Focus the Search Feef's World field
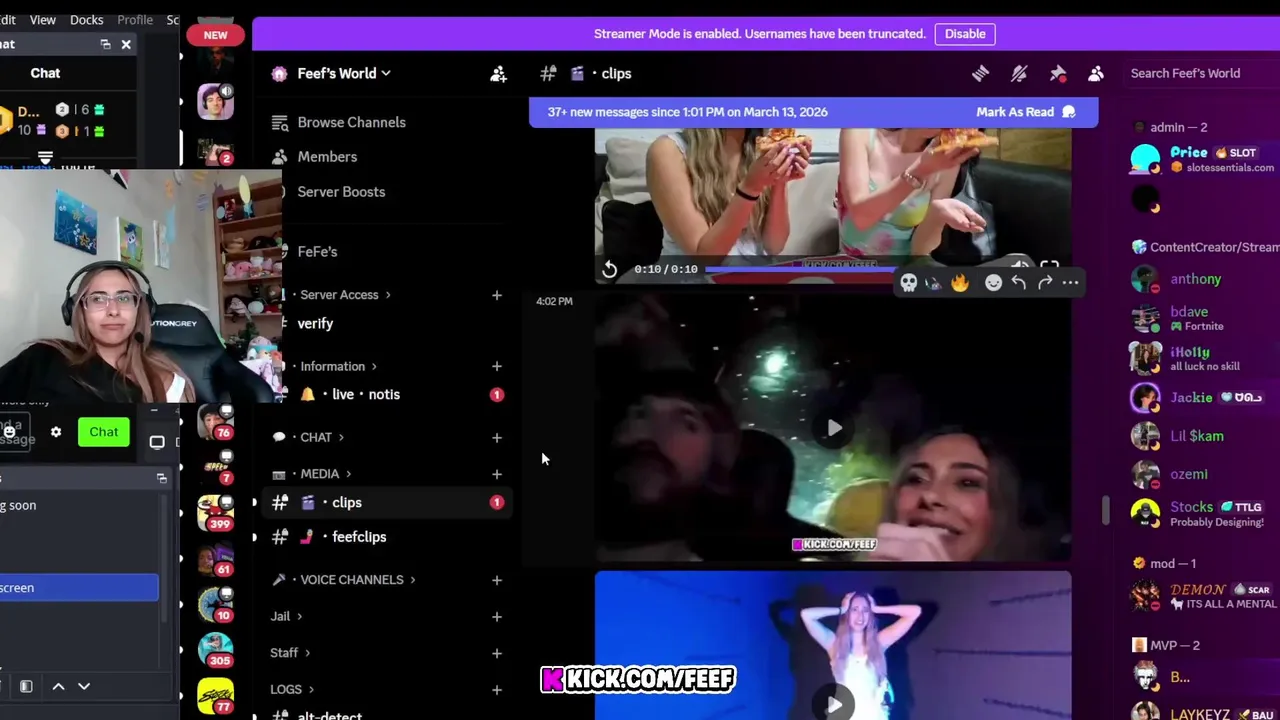The width and height of the screenshot is (1280, 720). click(1200, 73)
